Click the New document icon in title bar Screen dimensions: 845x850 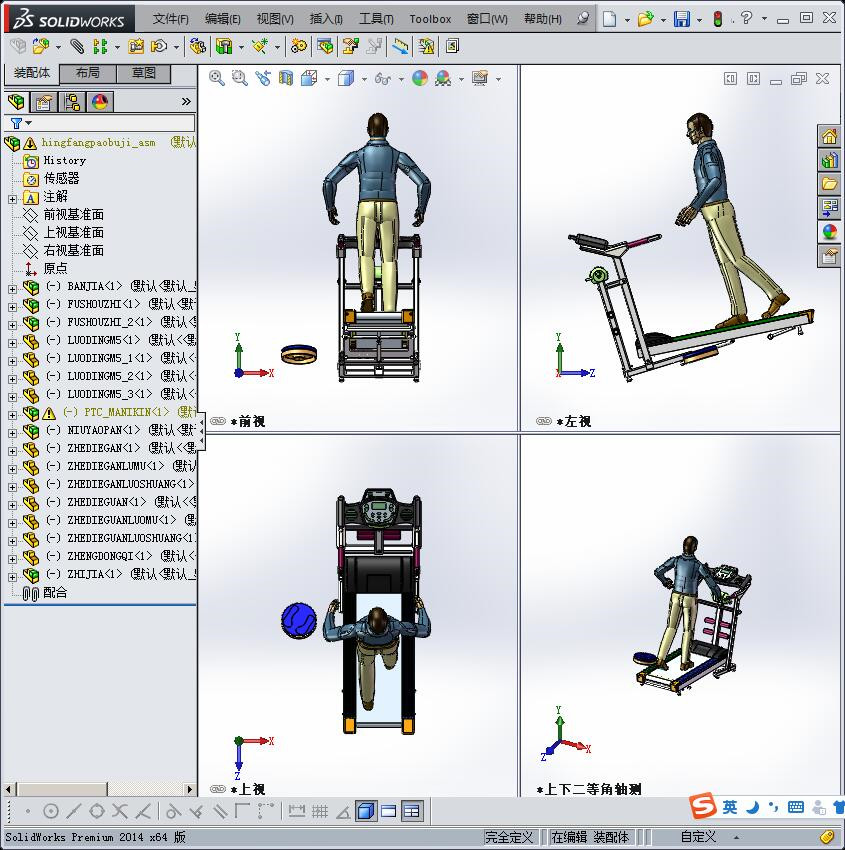pyautogui.click(x=610, y=19)
